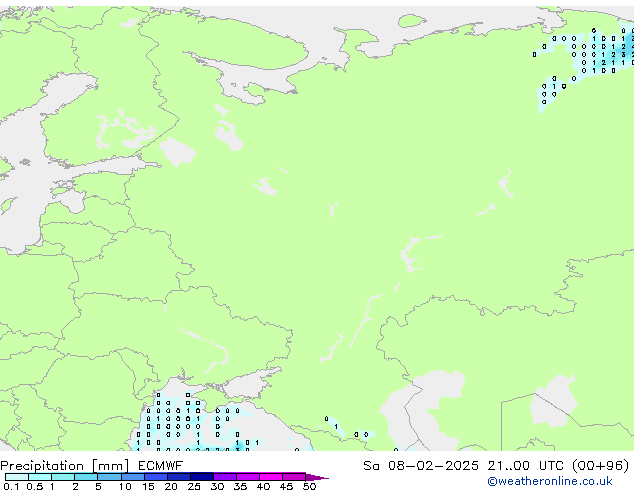Select the magenta 40–45 mm legend swatch
This screenshot has height=490, width=634.
click(271, 477)
